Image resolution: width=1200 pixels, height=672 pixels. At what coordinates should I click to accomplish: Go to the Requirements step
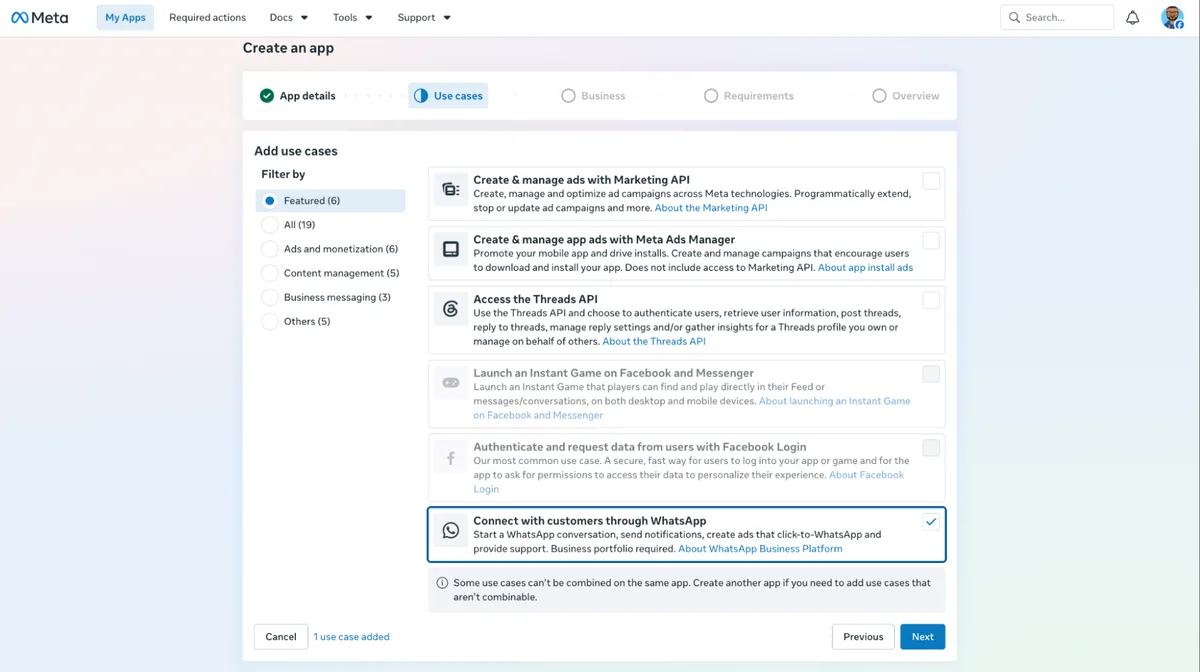click(749, 96)
